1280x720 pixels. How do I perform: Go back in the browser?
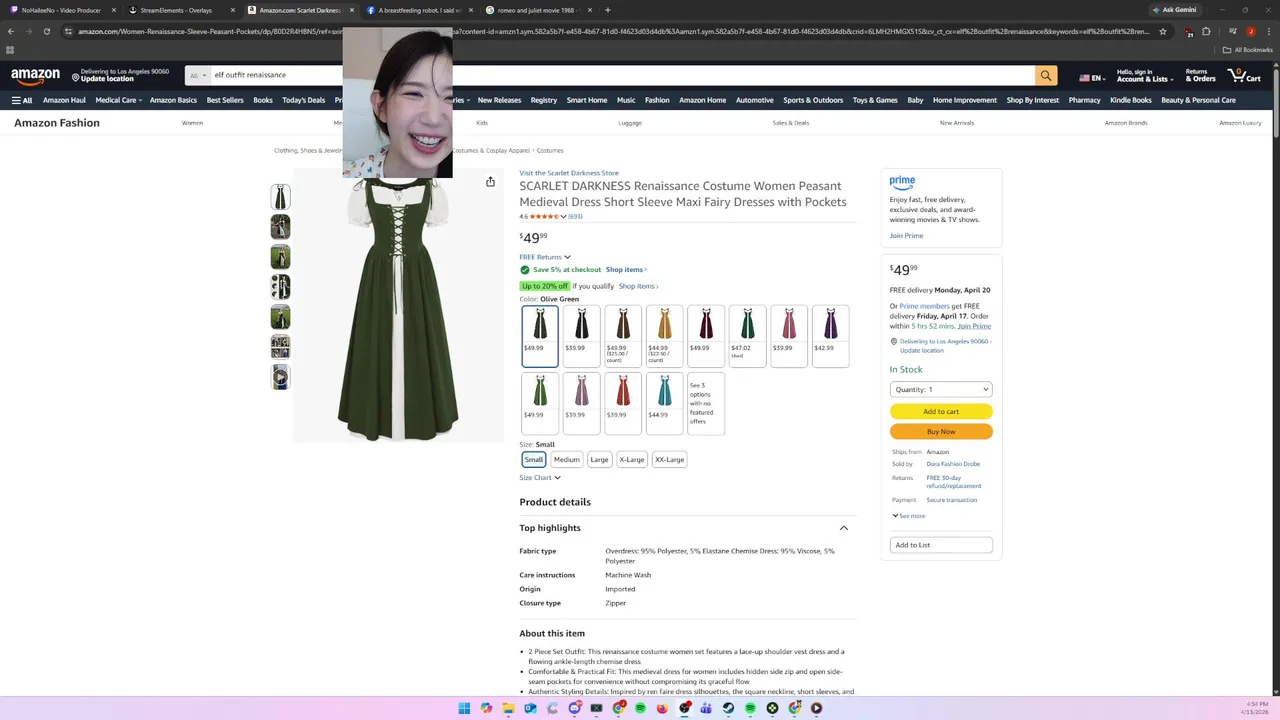point(11,31)
